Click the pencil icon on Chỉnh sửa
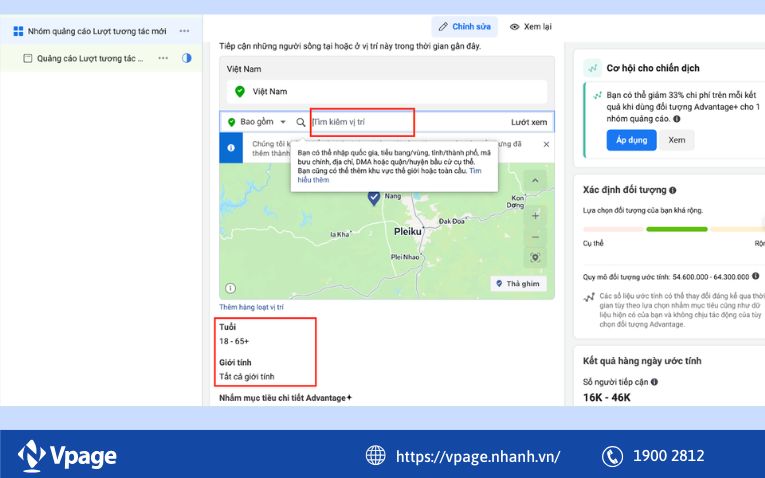The width and height of the screenshot is (765, 478). click(443, 27)
